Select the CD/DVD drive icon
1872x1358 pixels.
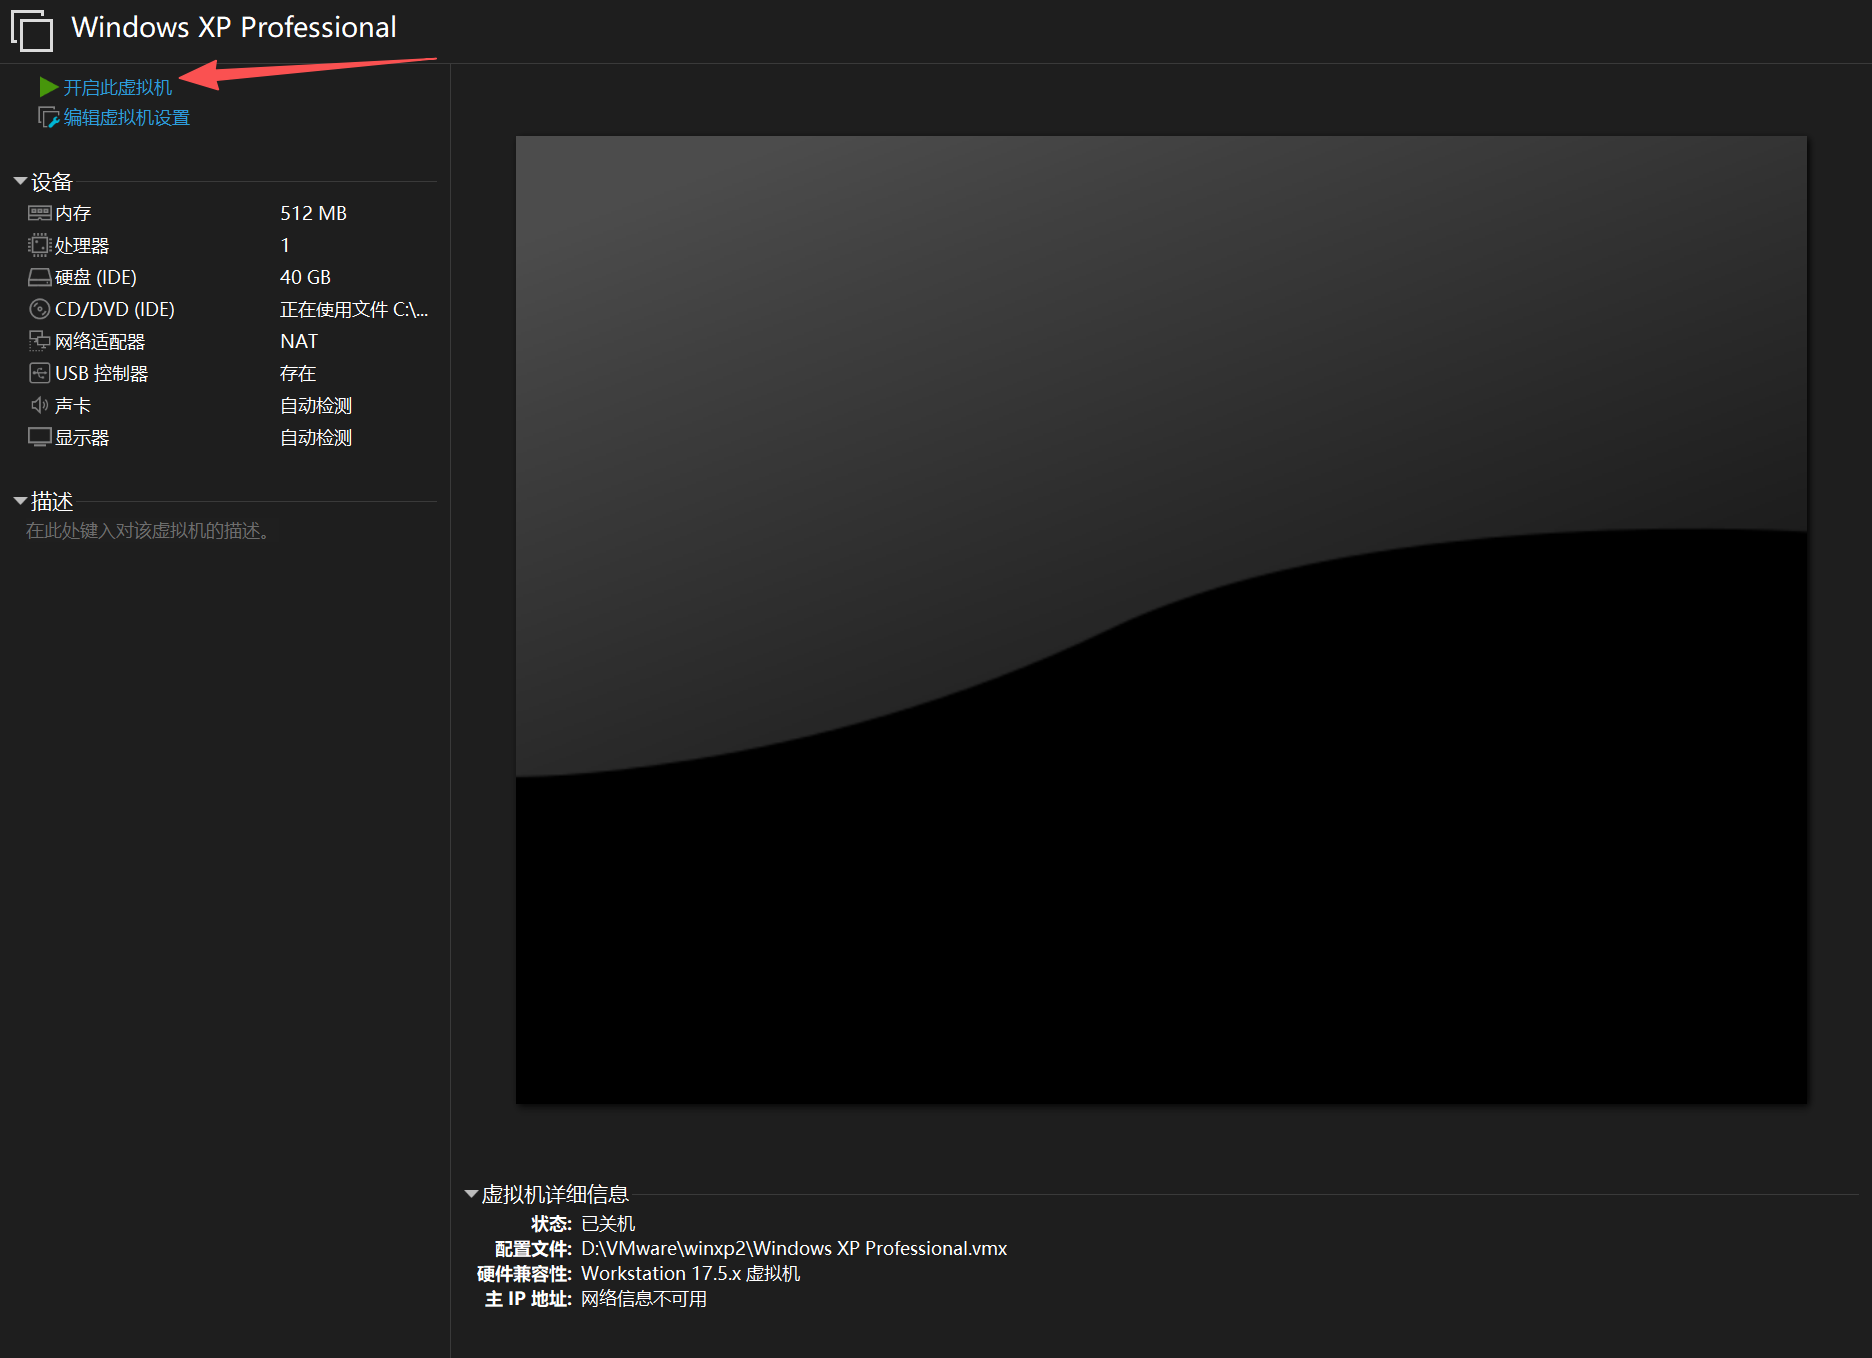[40, 309]
